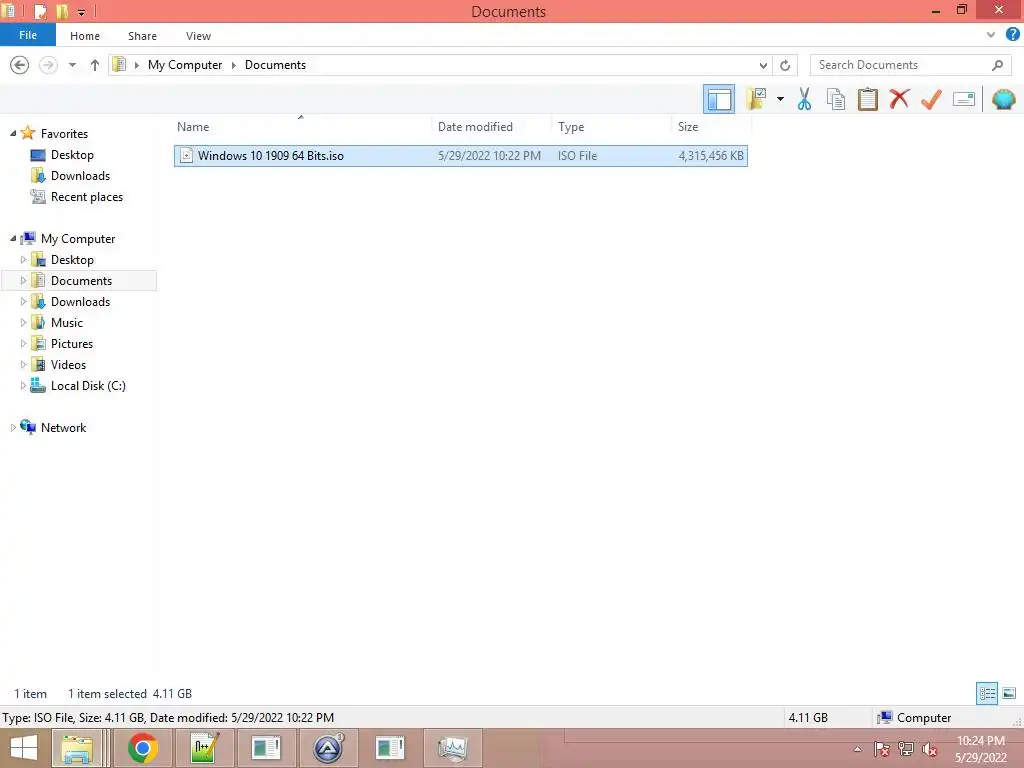Open the performance monitor graph taskbar icon
The height and width of the screenshot is (768, 1024).
click(x=453, y=748)
